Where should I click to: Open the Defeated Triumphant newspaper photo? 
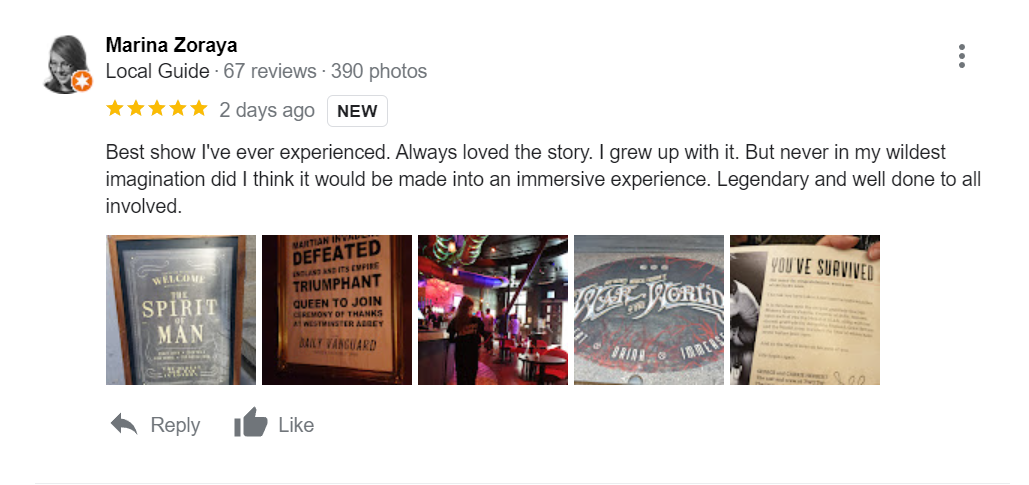point(337,310)
